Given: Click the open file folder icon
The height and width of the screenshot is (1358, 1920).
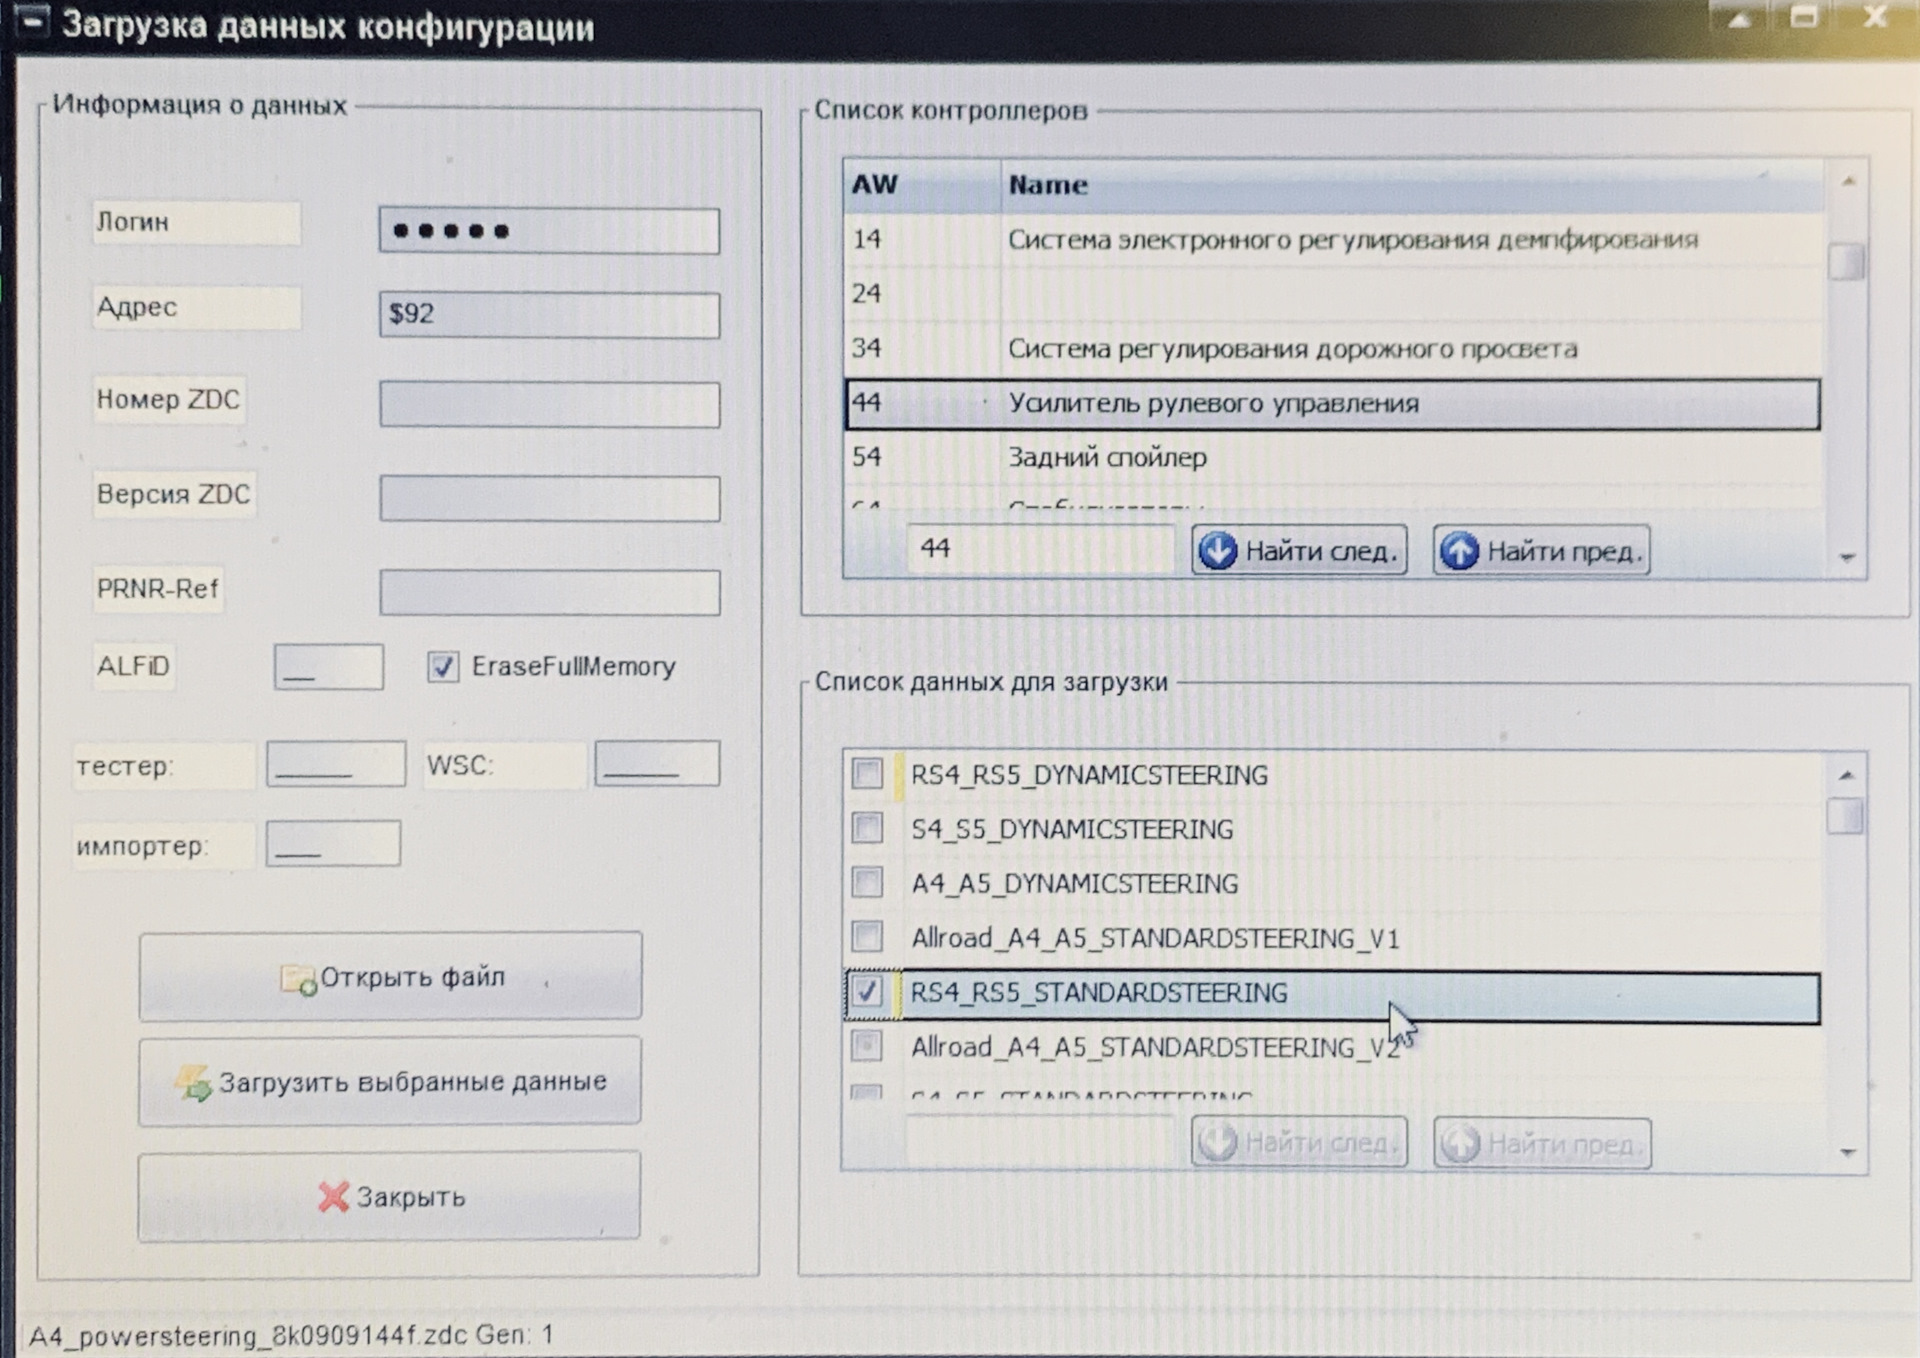Looking at the screenshot, I should coord(298,979).
